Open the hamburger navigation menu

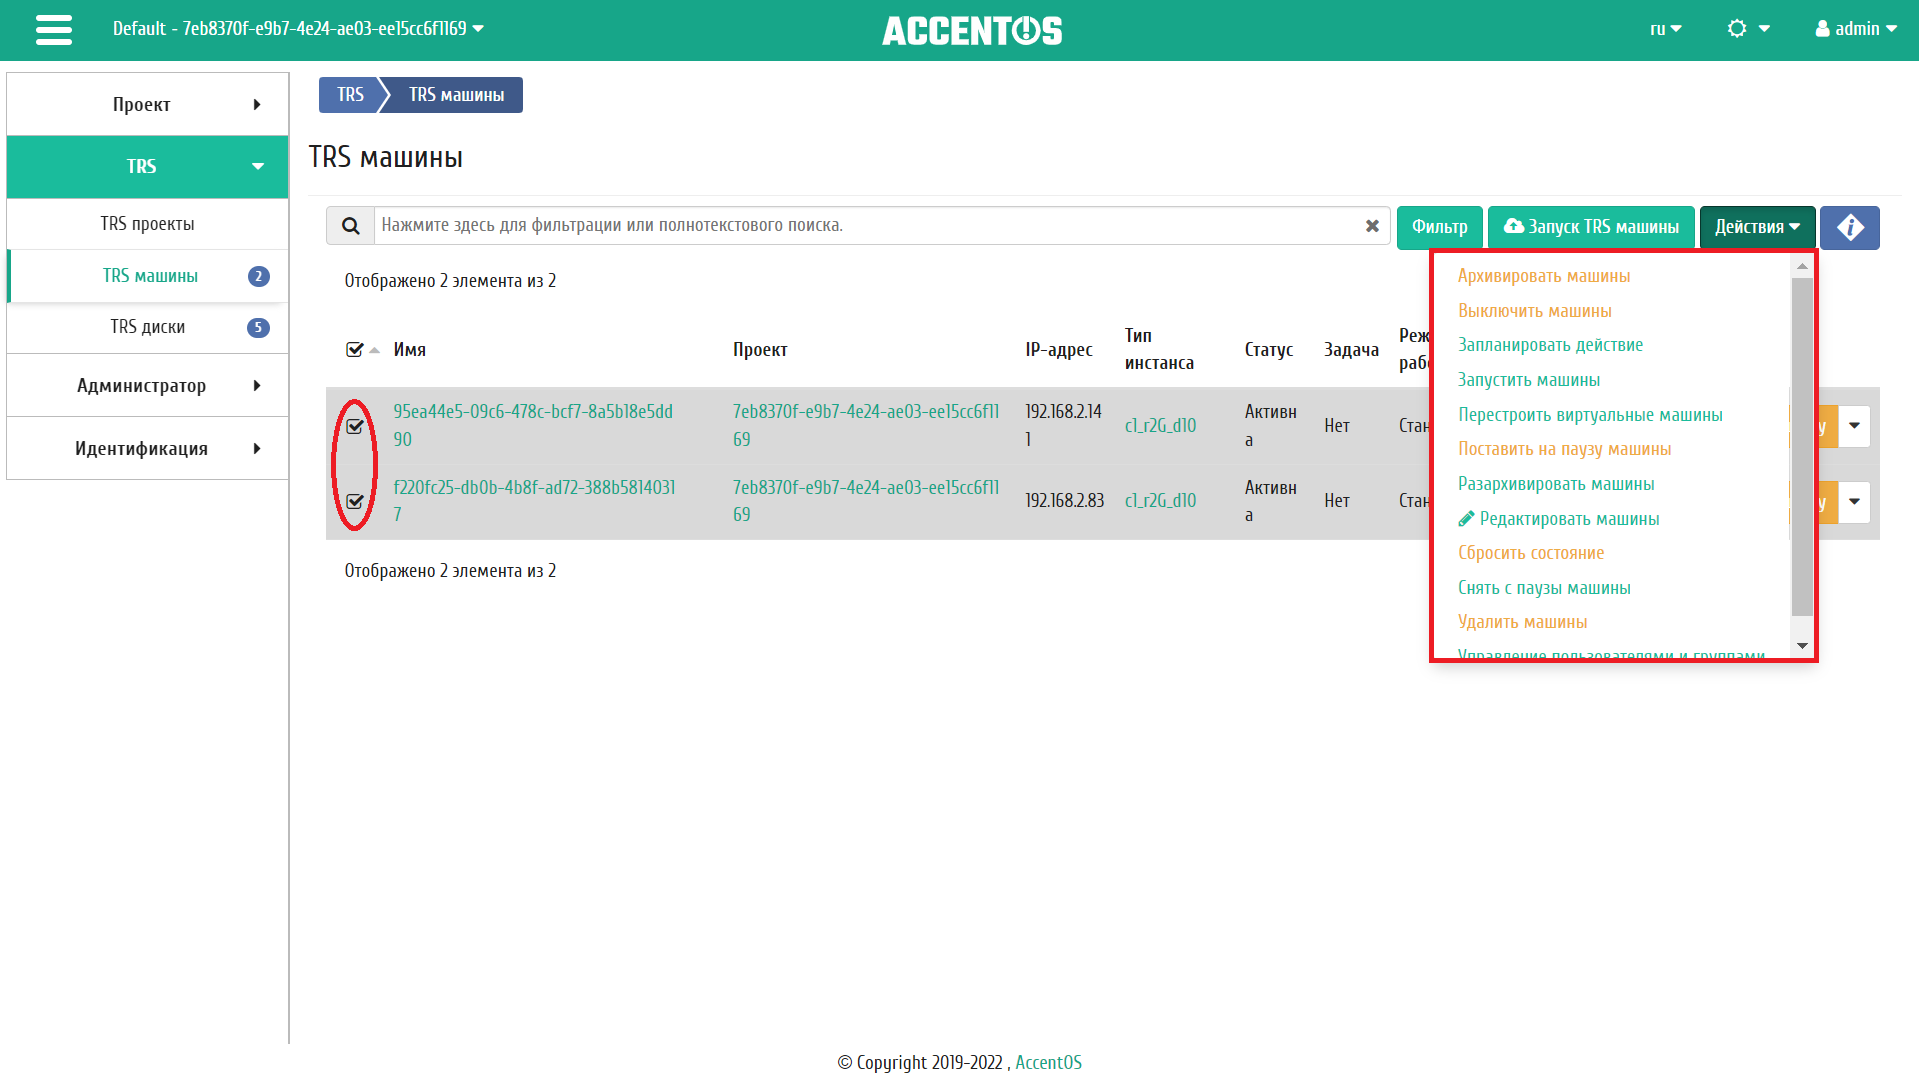click(x=54, y=30)
